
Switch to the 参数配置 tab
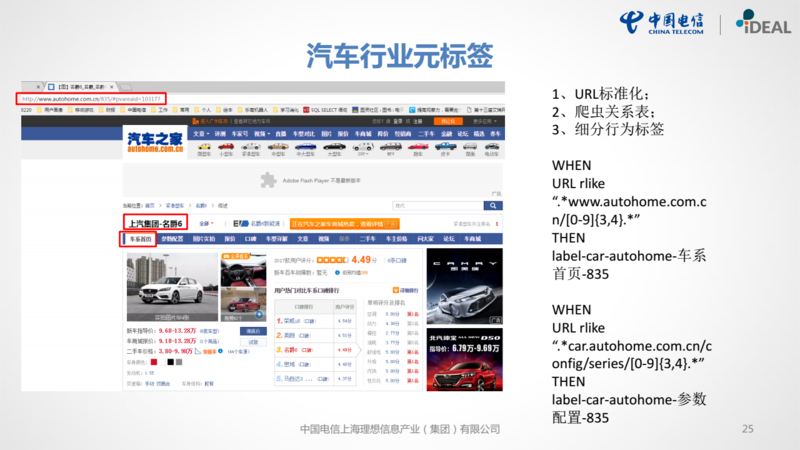pos(172,240)
